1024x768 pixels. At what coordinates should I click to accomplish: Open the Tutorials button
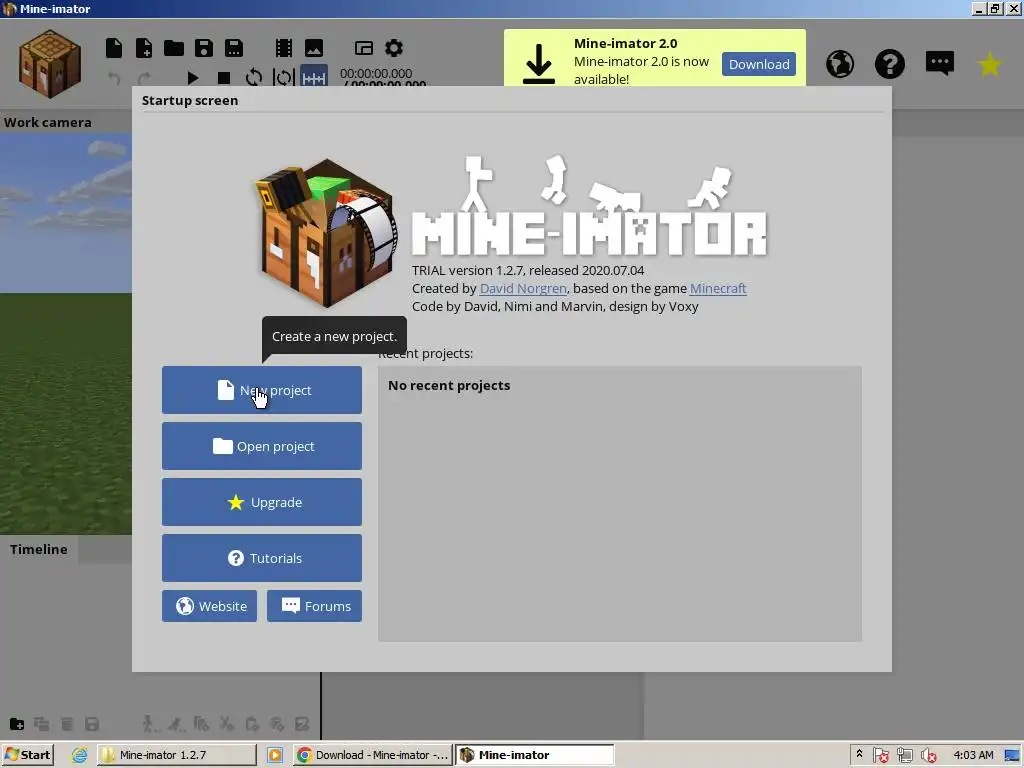(262, 558)
